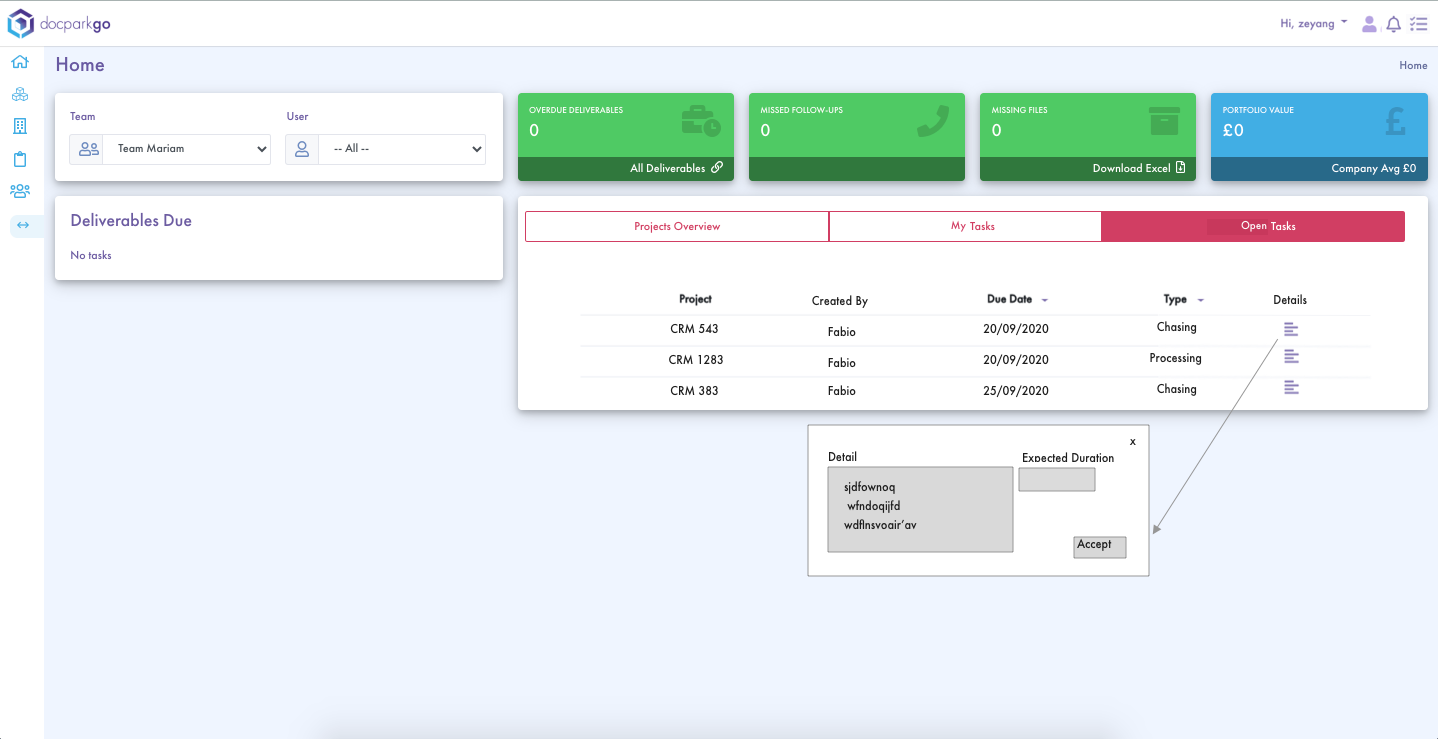Click the home icon in sidebar
This screenshot has width=1438, height=746.
pyautogui.click(x=20, y=63)
